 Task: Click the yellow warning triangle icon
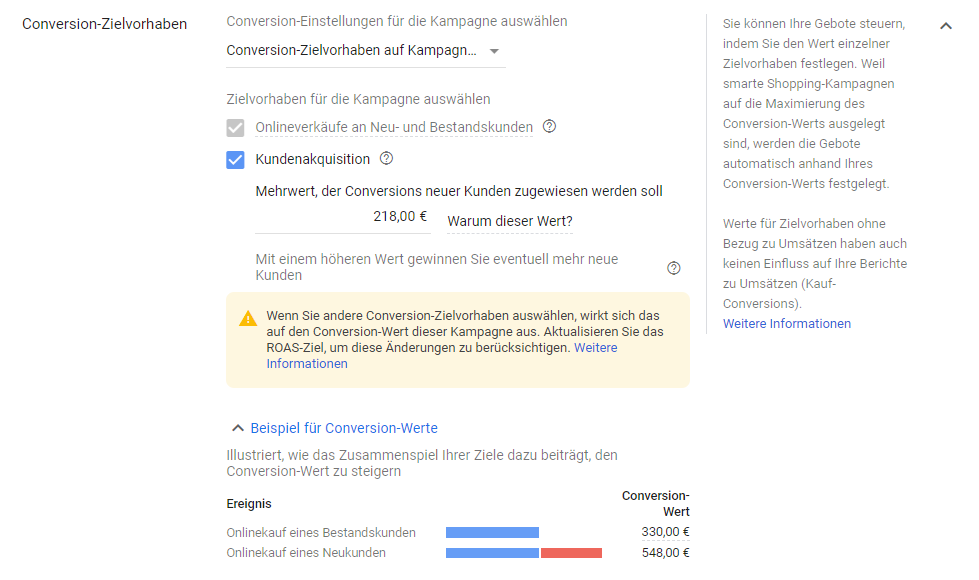pos(246,317)
